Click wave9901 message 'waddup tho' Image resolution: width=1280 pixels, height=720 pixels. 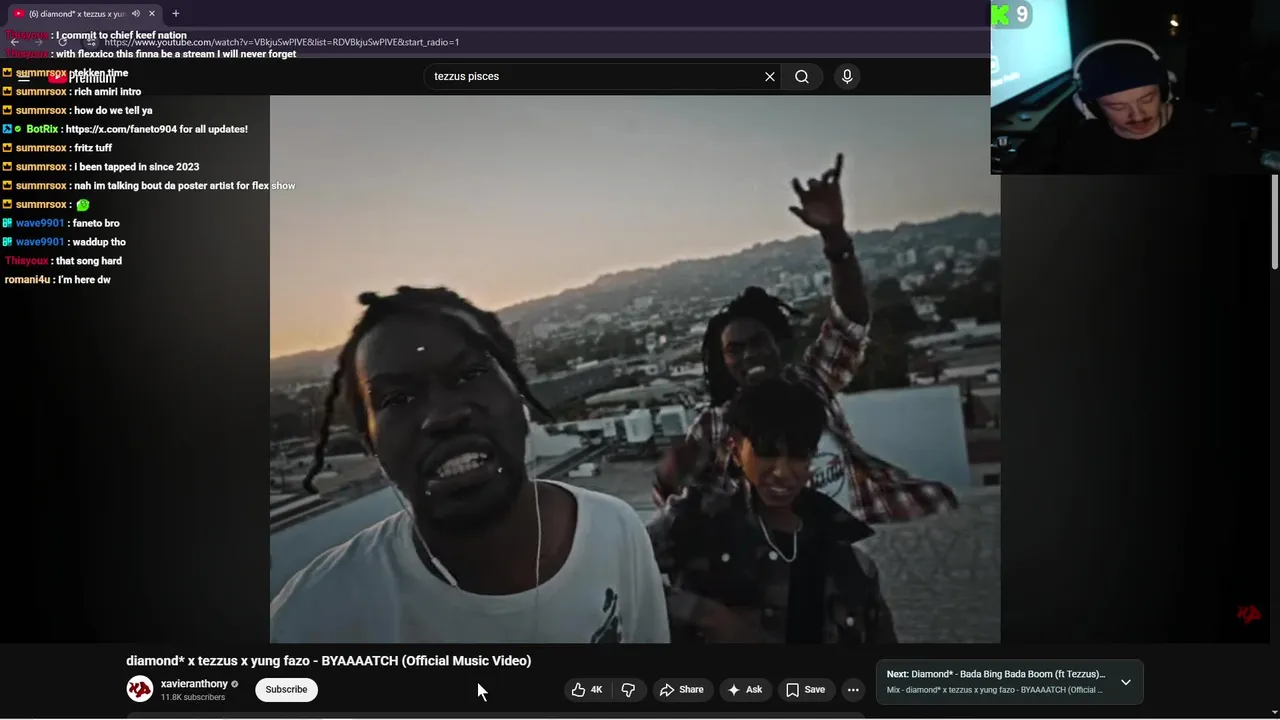[99, 242]
